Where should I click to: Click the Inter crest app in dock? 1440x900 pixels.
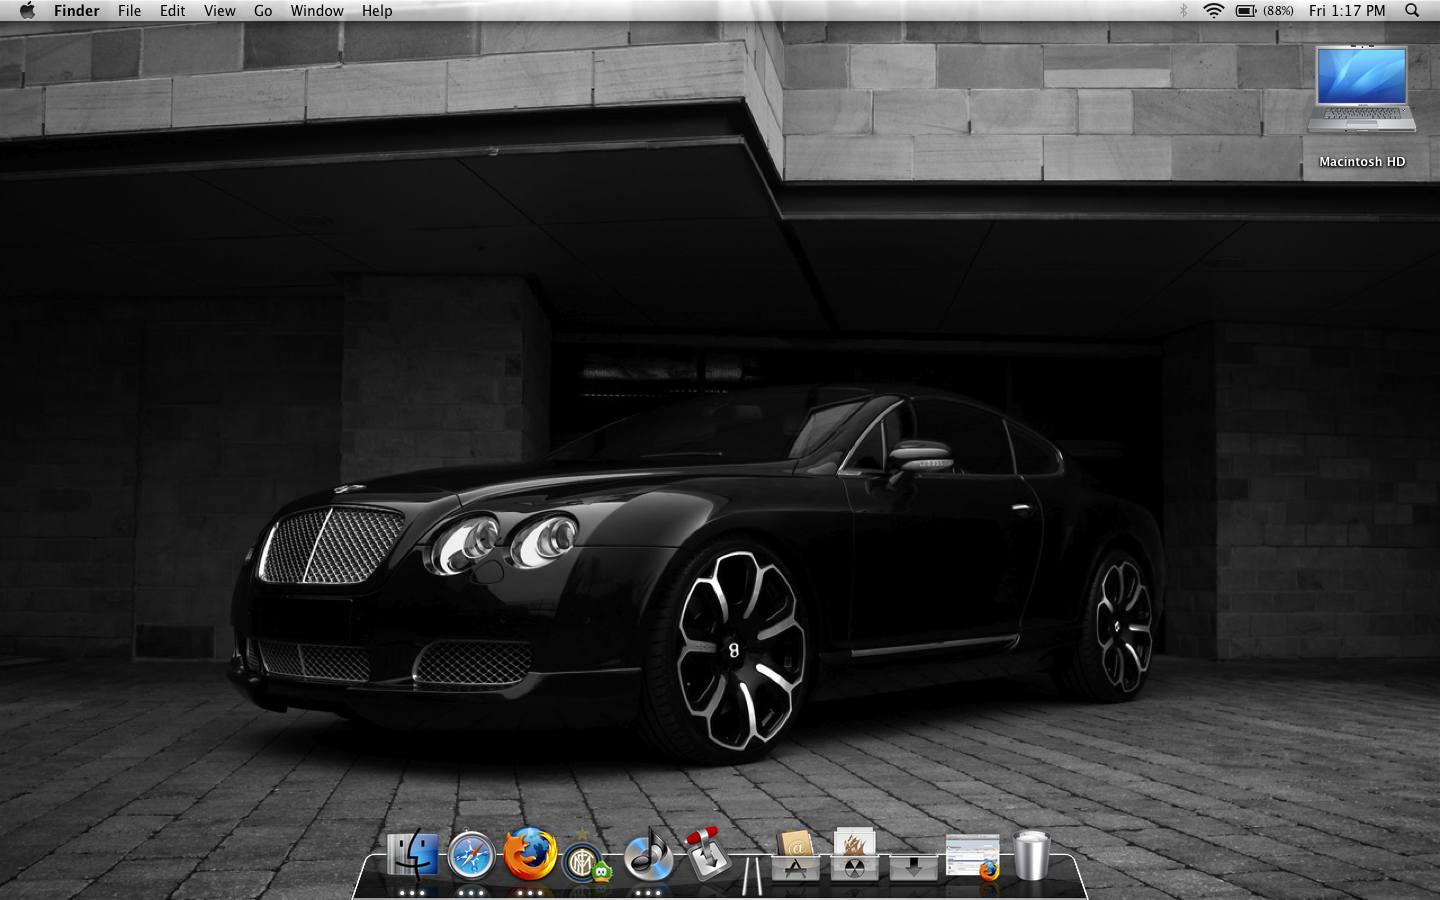pos(585,858)
